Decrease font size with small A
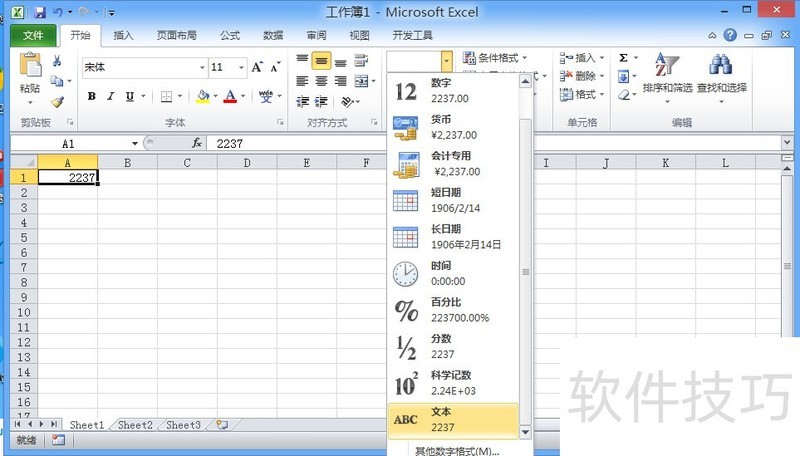 click(x=276, y=67)
